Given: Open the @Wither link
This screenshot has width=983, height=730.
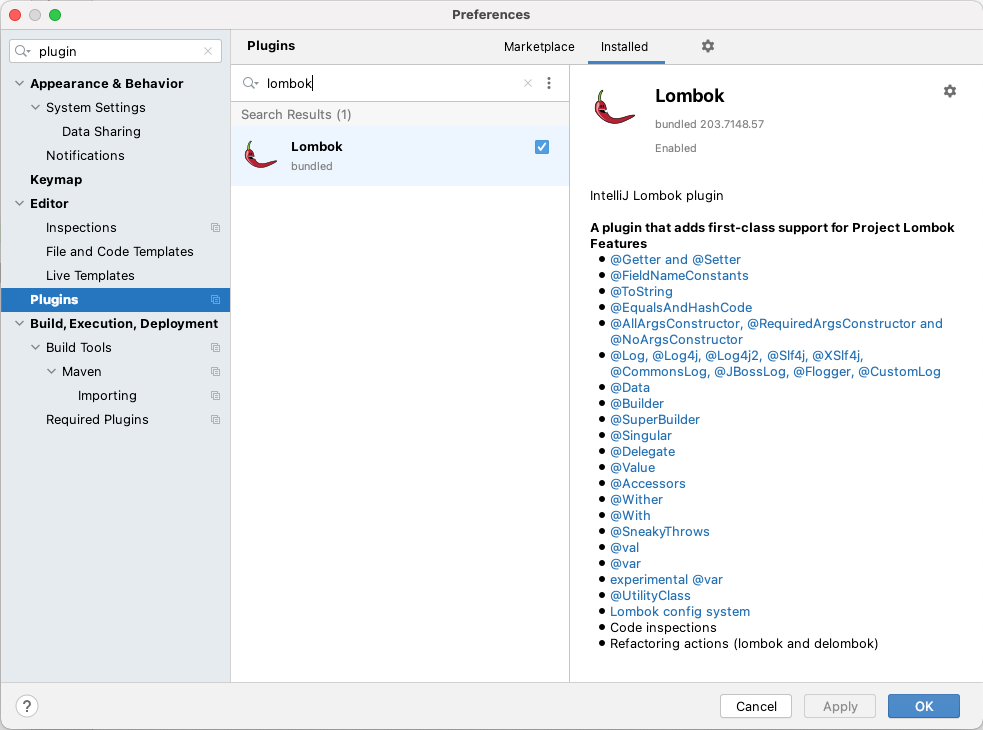Looking at the screenshot, I should (636, 499).
